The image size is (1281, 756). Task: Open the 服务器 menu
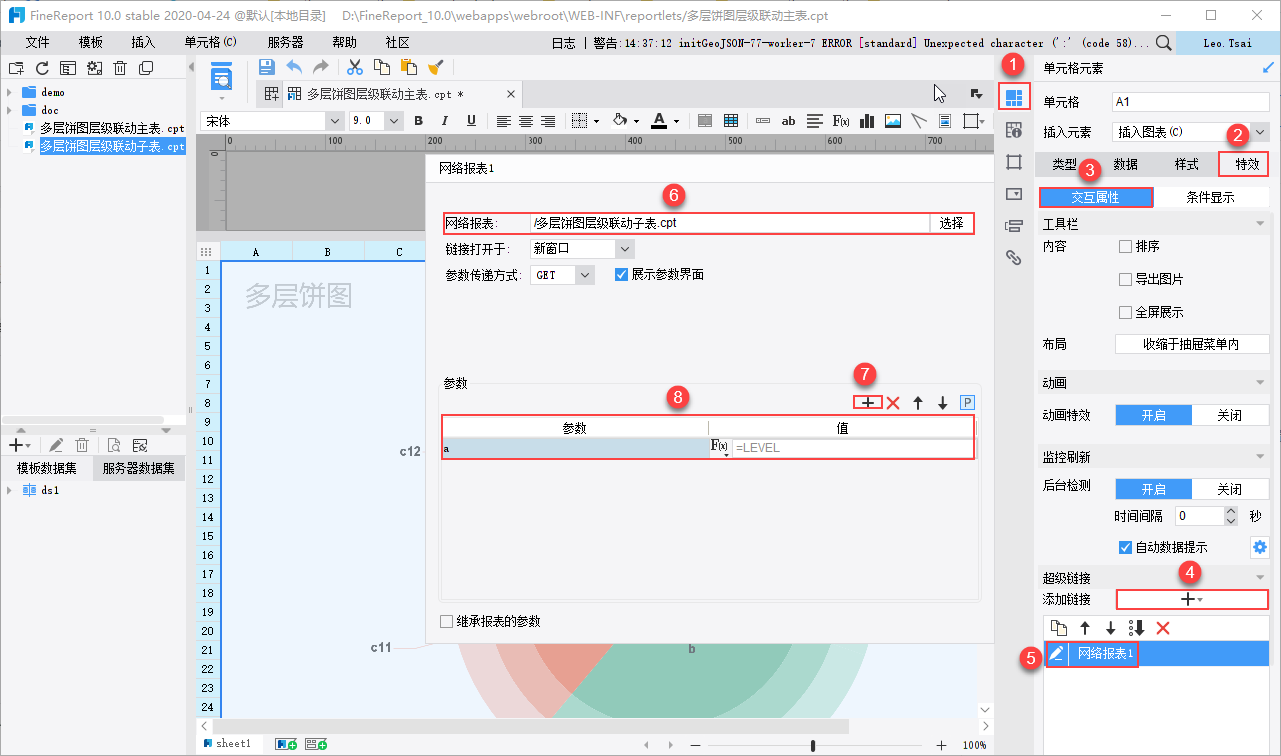(x=286, y=43)
